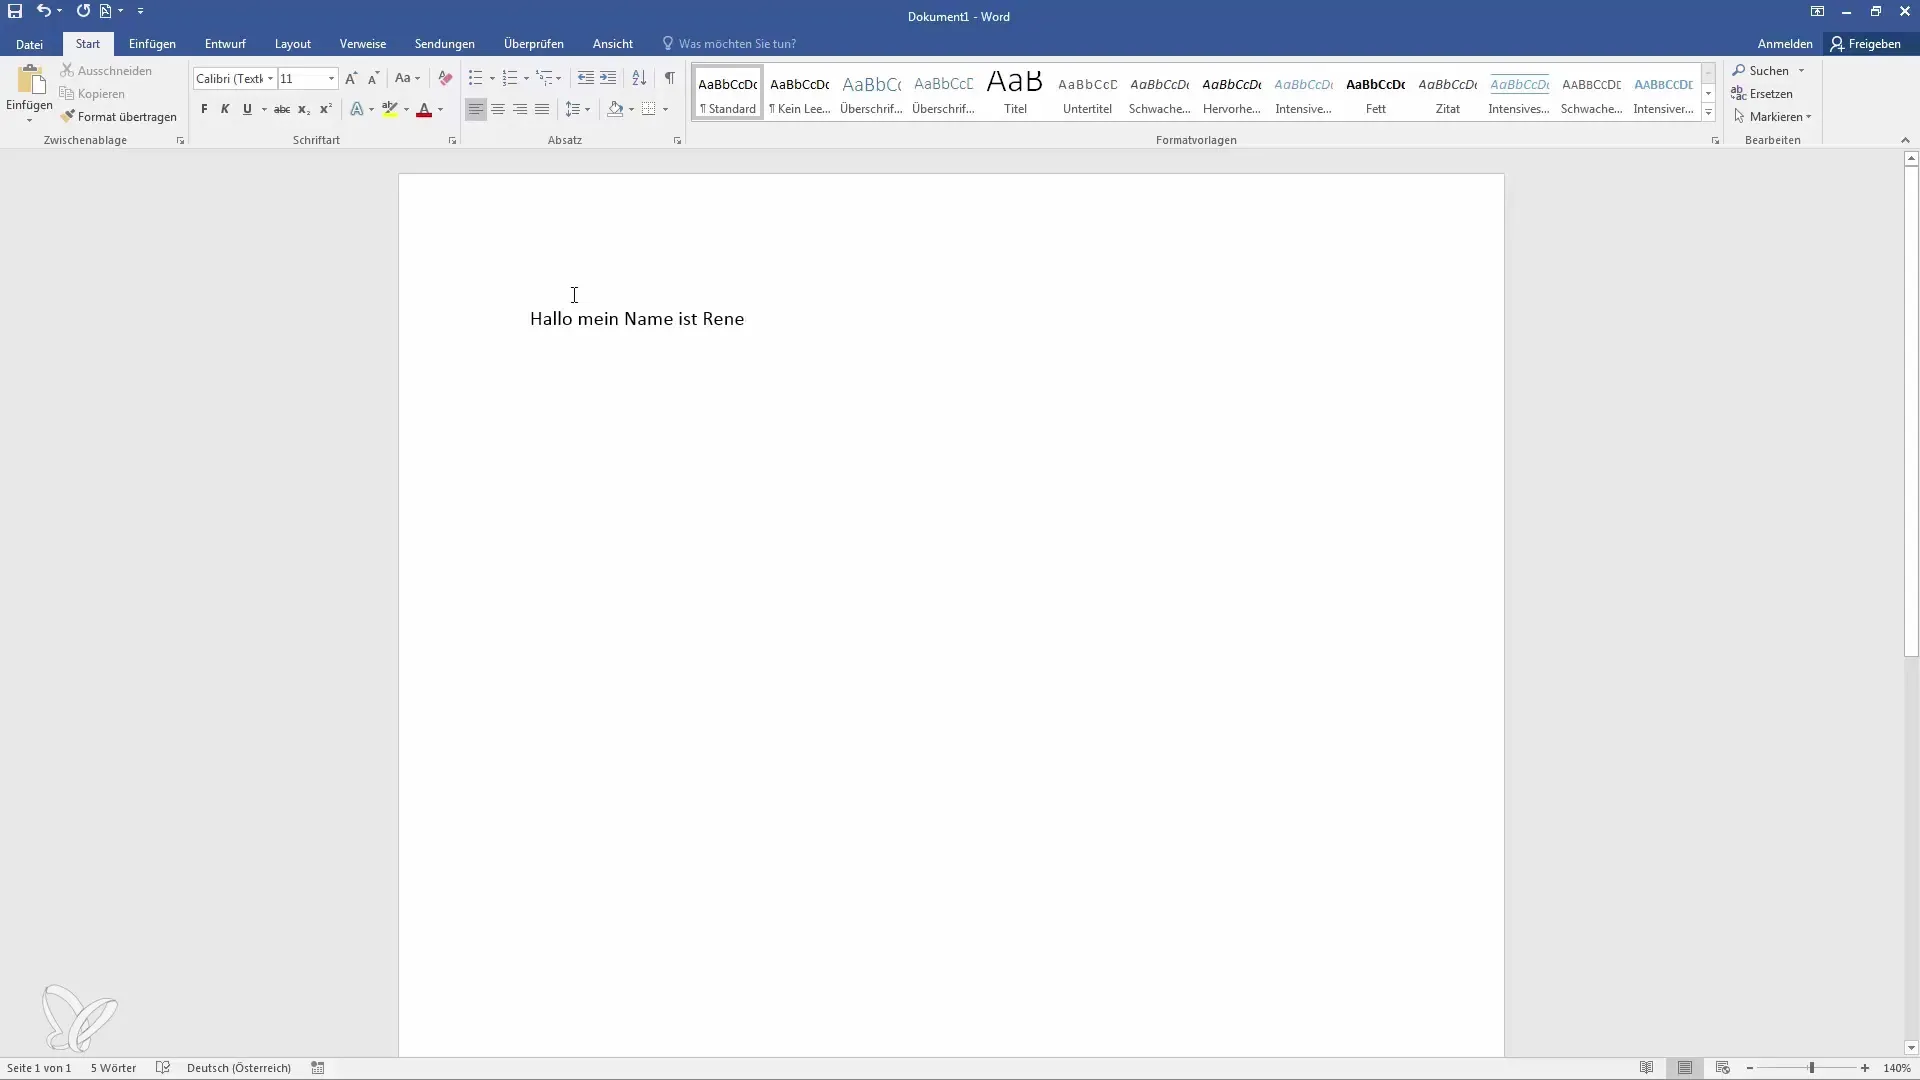Screen dimensions: 1920x1080
Task: Click Ersetzen button
Action: point(1762,94)
